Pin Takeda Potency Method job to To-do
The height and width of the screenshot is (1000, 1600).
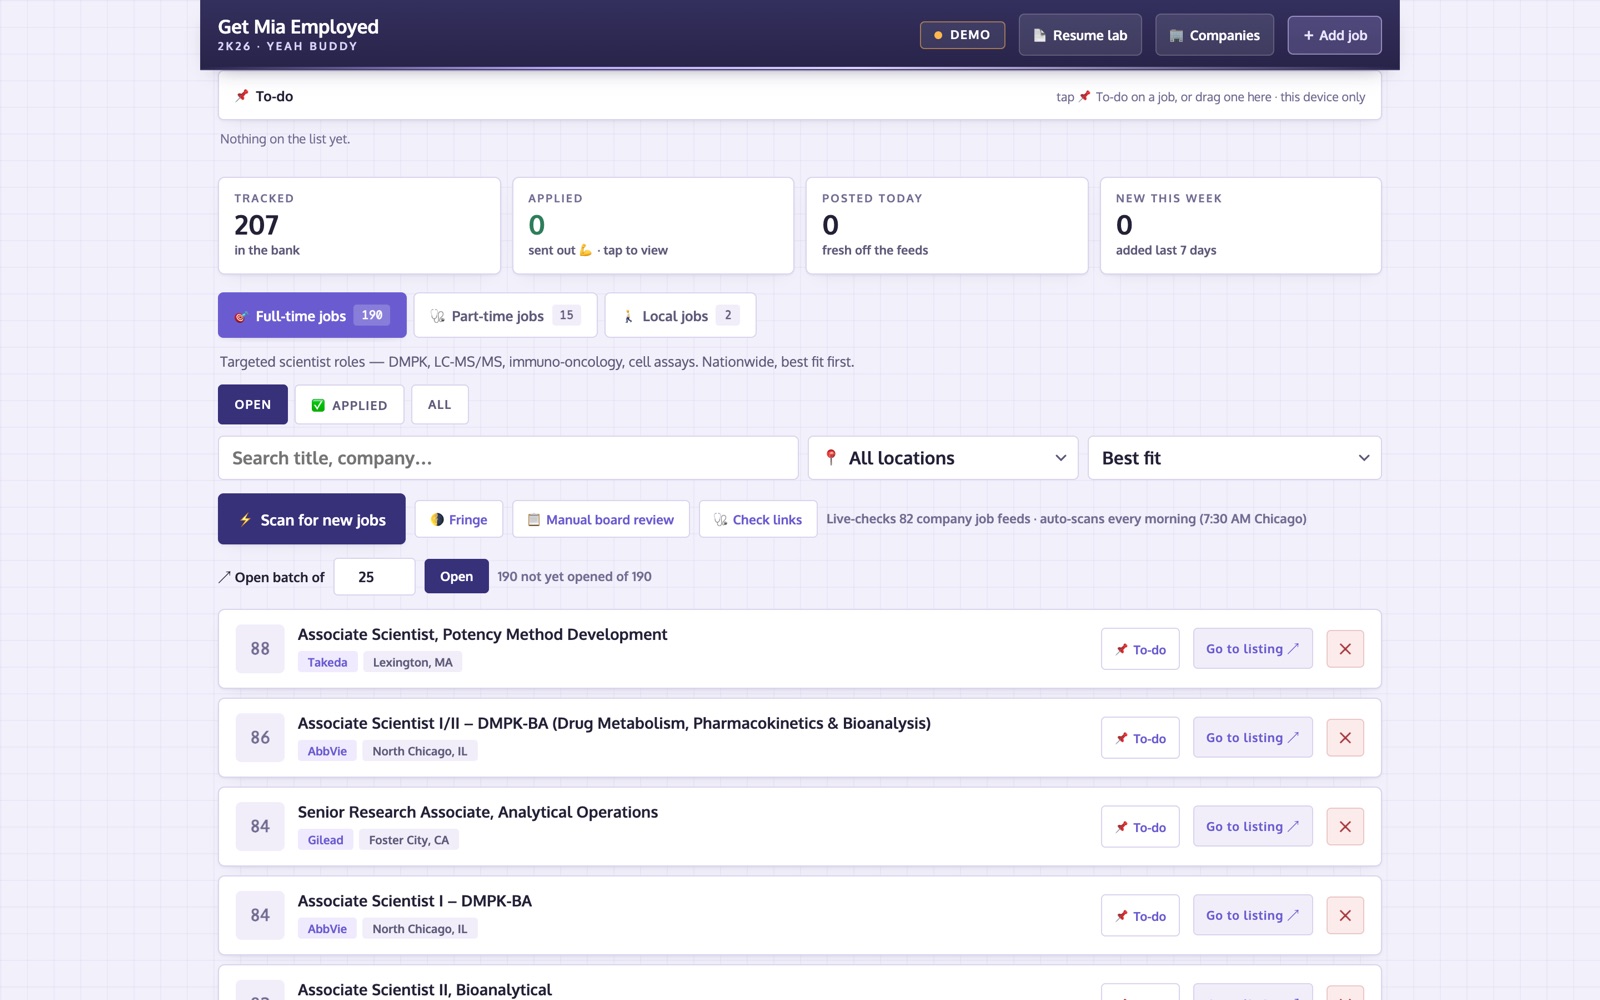click(1140, 649)
